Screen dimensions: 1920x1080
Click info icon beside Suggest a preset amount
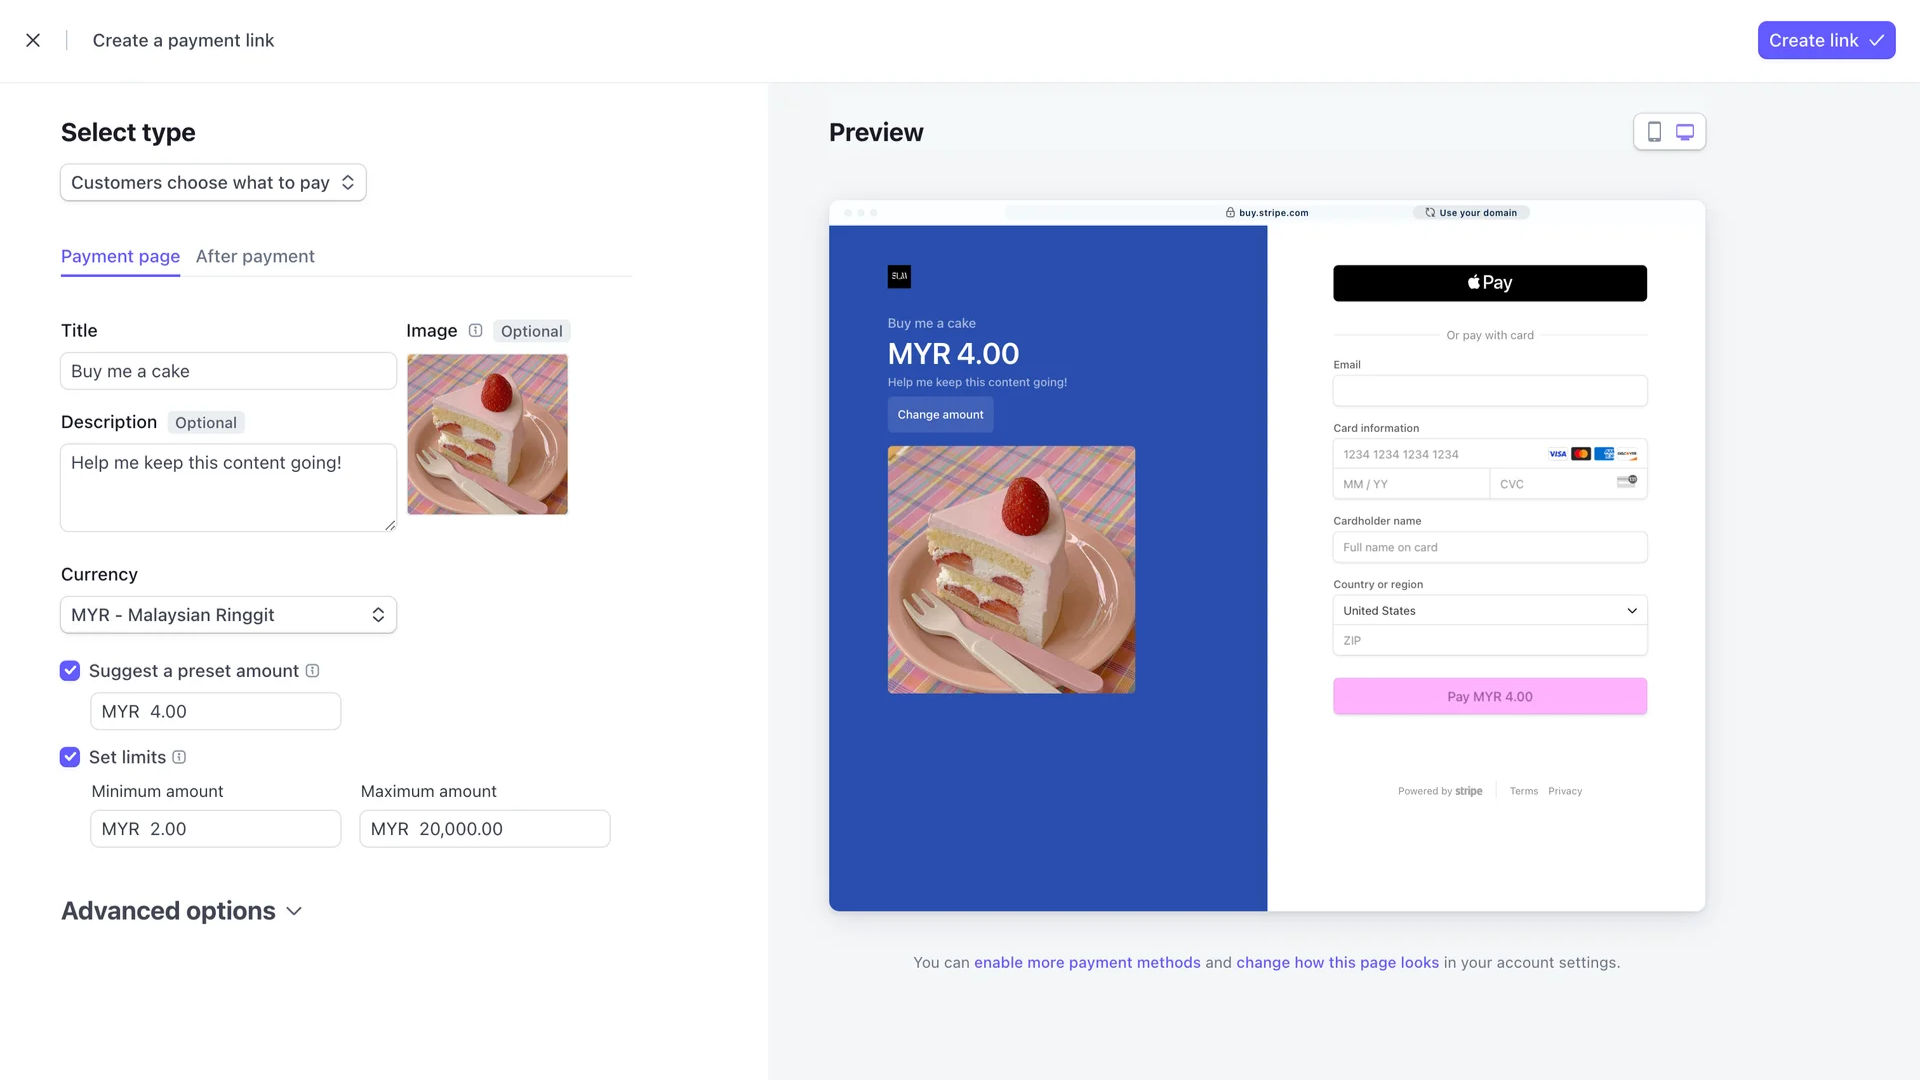312,671
